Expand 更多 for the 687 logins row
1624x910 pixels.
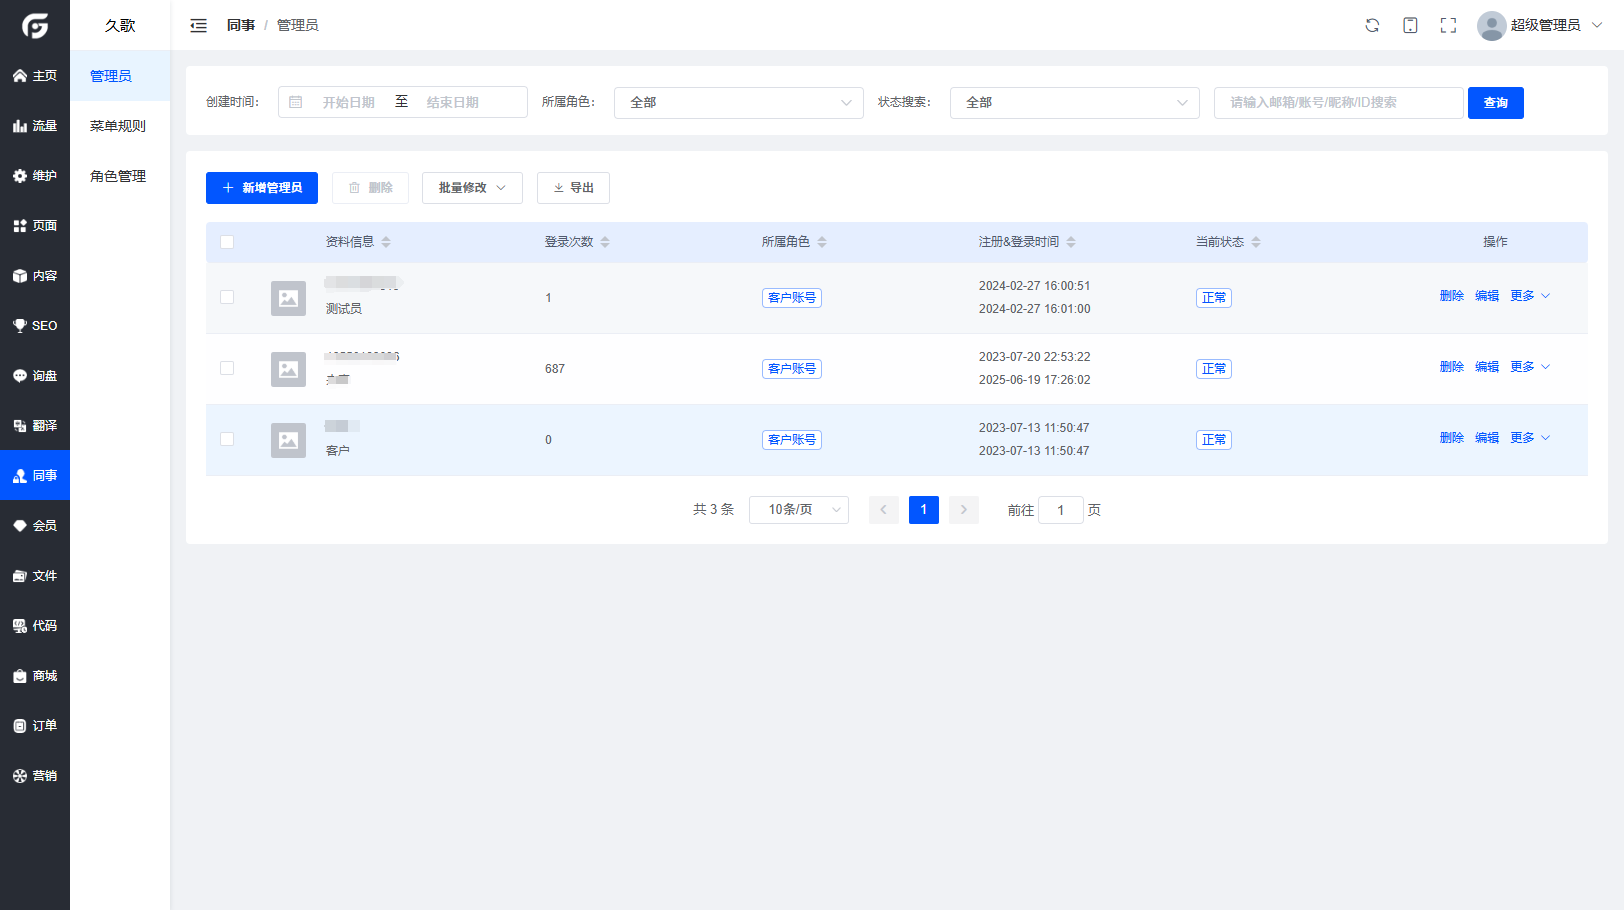[x=1530, y=367]
